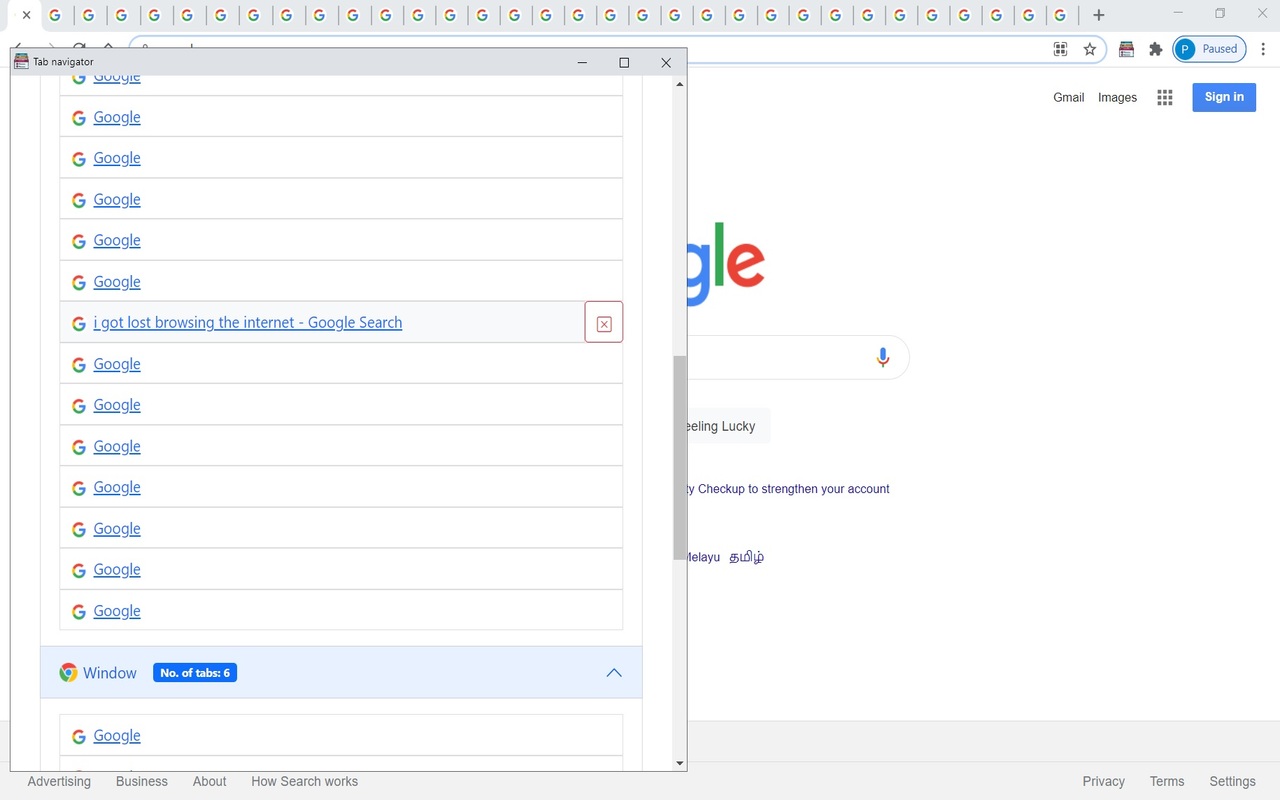
Task: Bookmark this page with the star icon
Action: (x=1090, y=49)
